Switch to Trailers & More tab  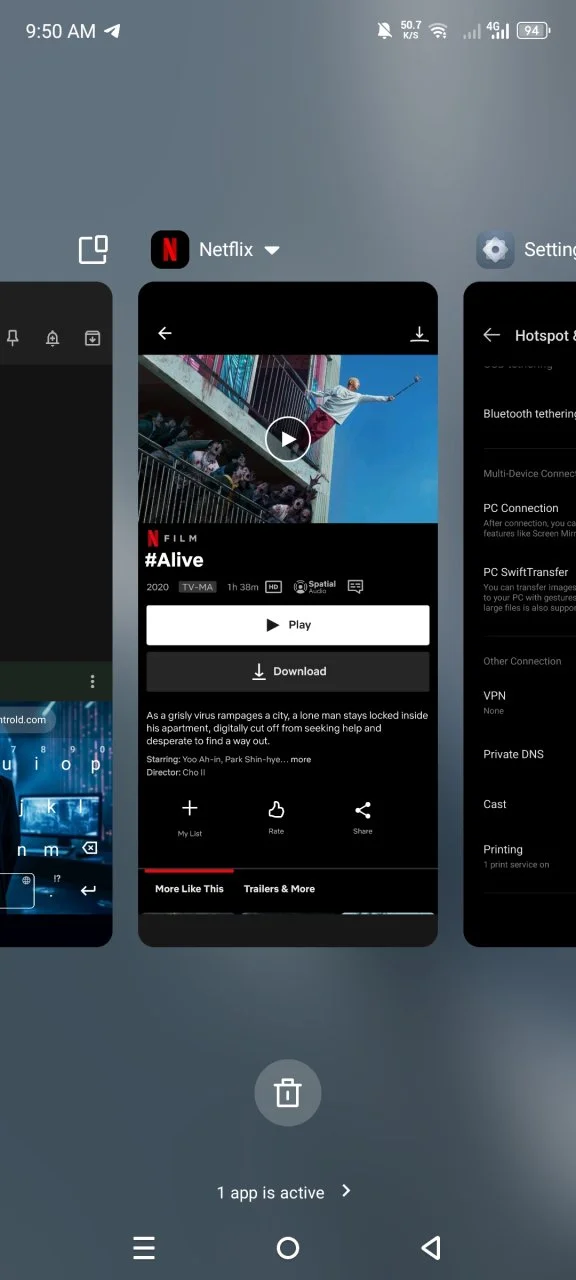tap(279, 888)
